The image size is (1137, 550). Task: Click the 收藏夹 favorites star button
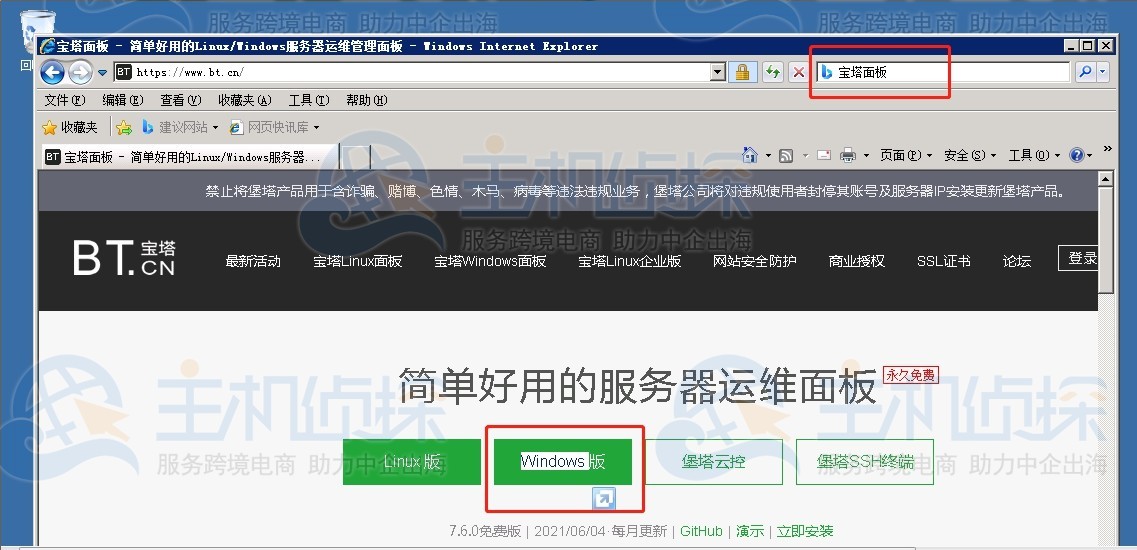pos(70,127)
